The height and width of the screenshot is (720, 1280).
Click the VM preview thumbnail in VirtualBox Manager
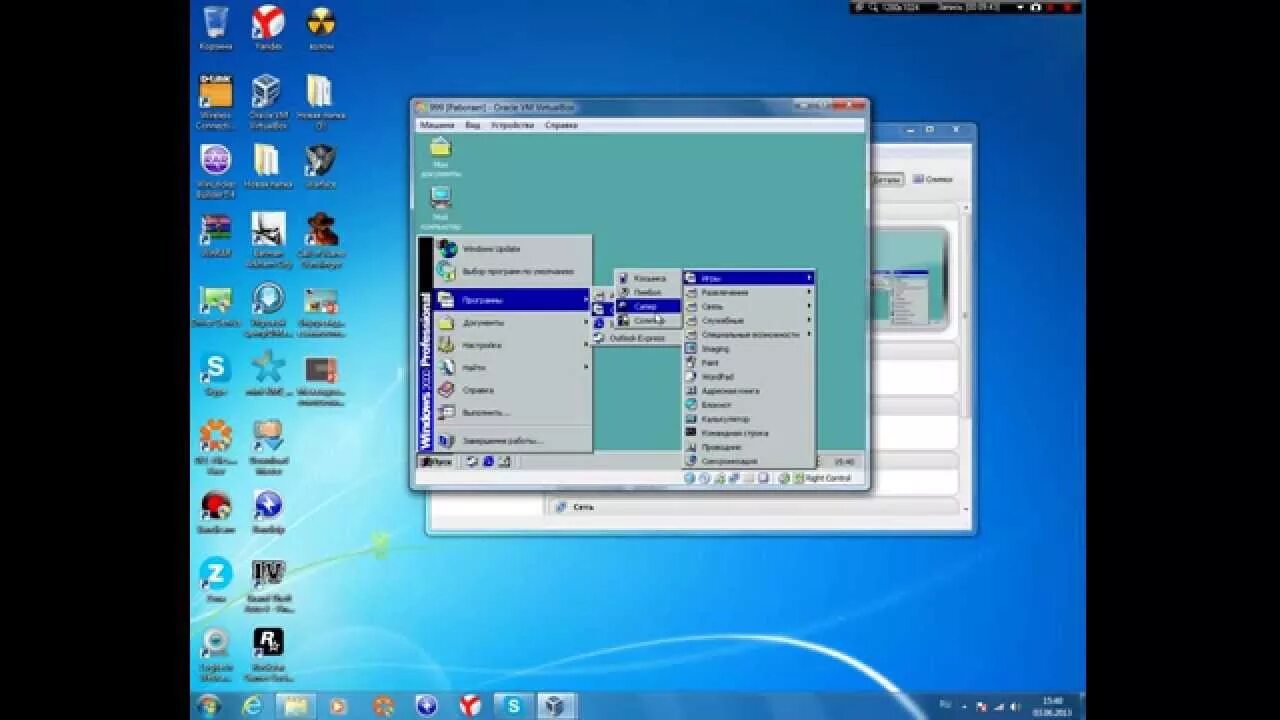tap(908, 279)
